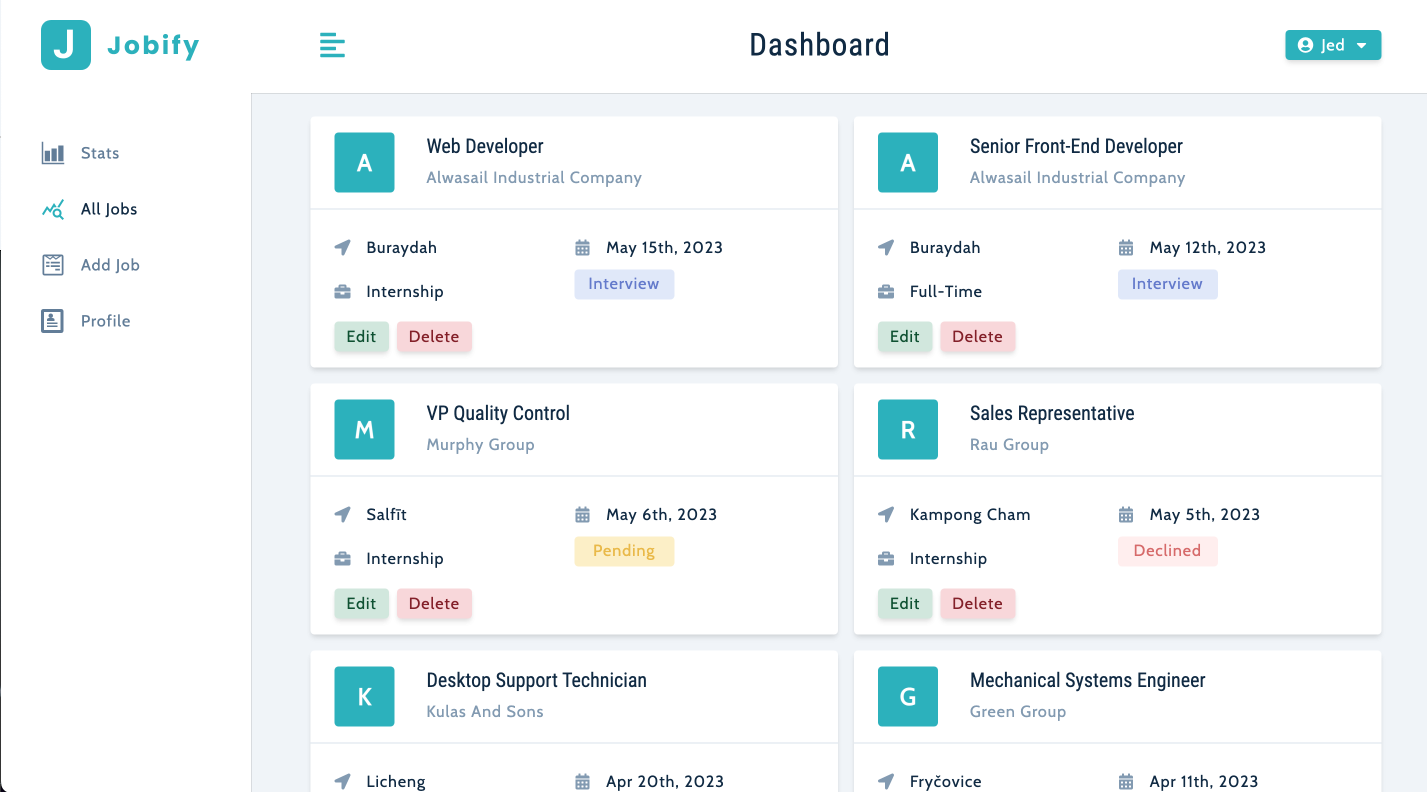Click the Murphy Group 'M' avatar
The image size is (1427, 792).
pyautogui.click(x=364, y=430)
